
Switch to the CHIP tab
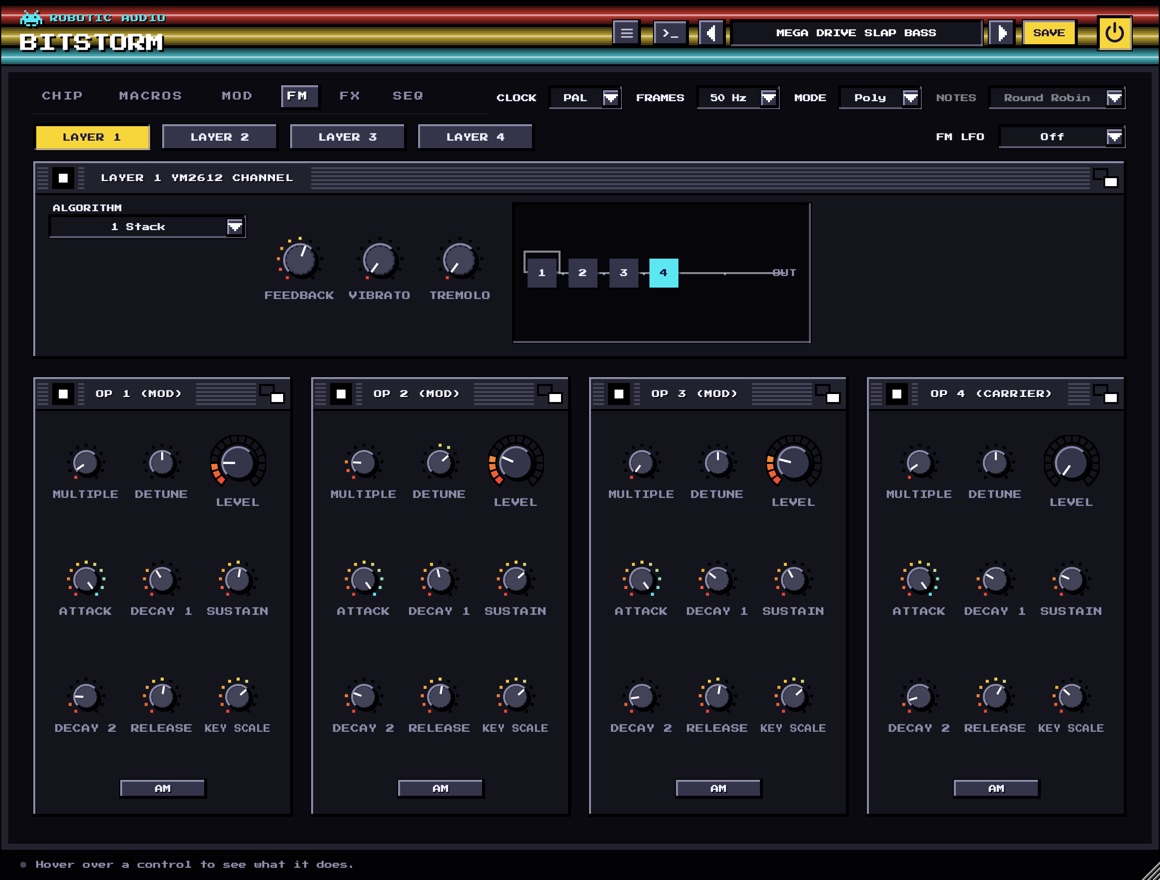[x=62, y=95]
